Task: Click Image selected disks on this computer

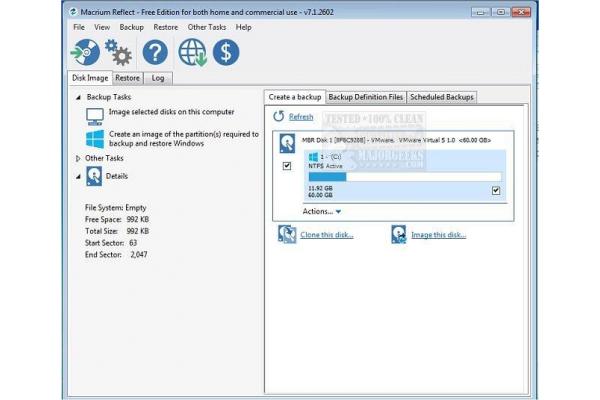Action: tap(171, 112)
